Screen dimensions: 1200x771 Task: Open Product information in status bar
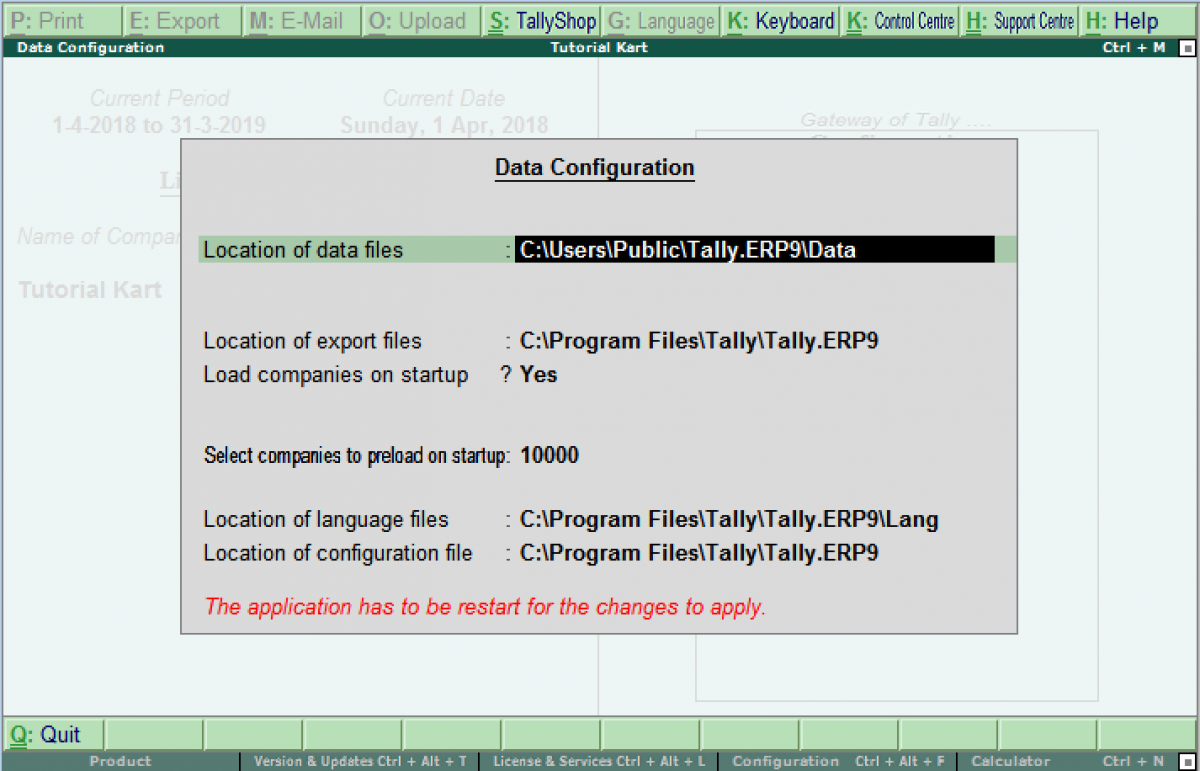(119, 761)
